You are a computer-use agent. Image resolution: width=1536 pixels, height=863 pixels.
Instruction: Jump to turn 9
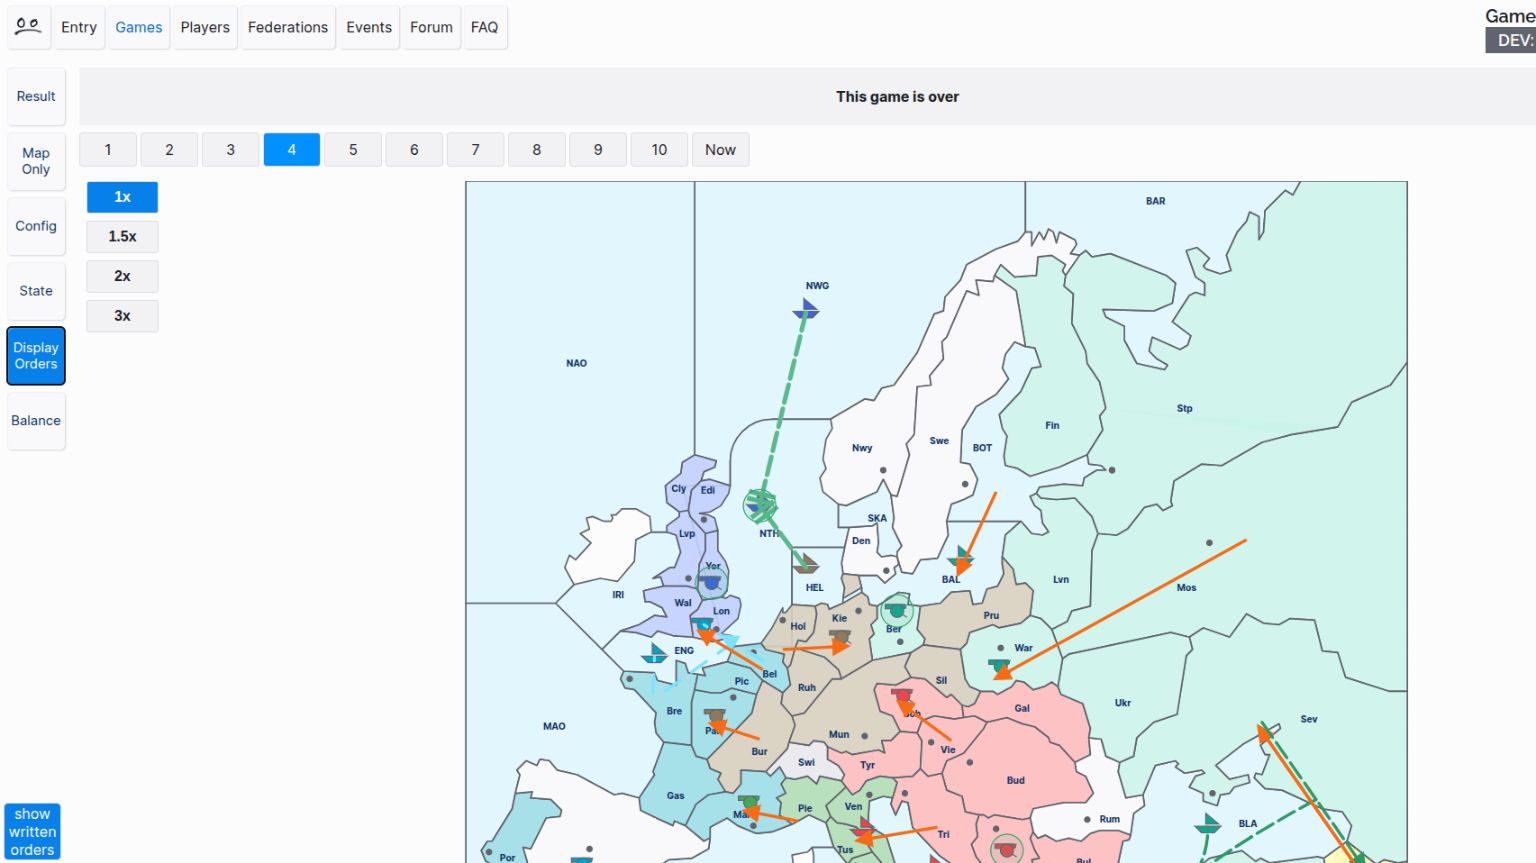click(598, 150)
